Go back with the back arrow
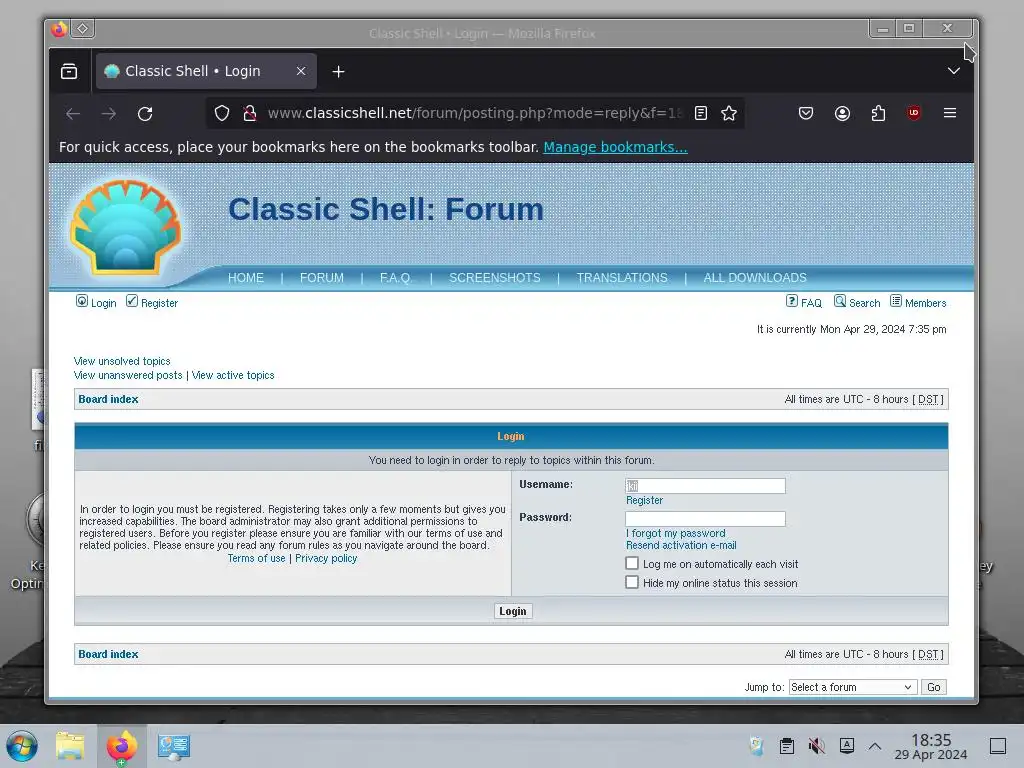This screenshot has height=768, width=1024. pos(73,114)
